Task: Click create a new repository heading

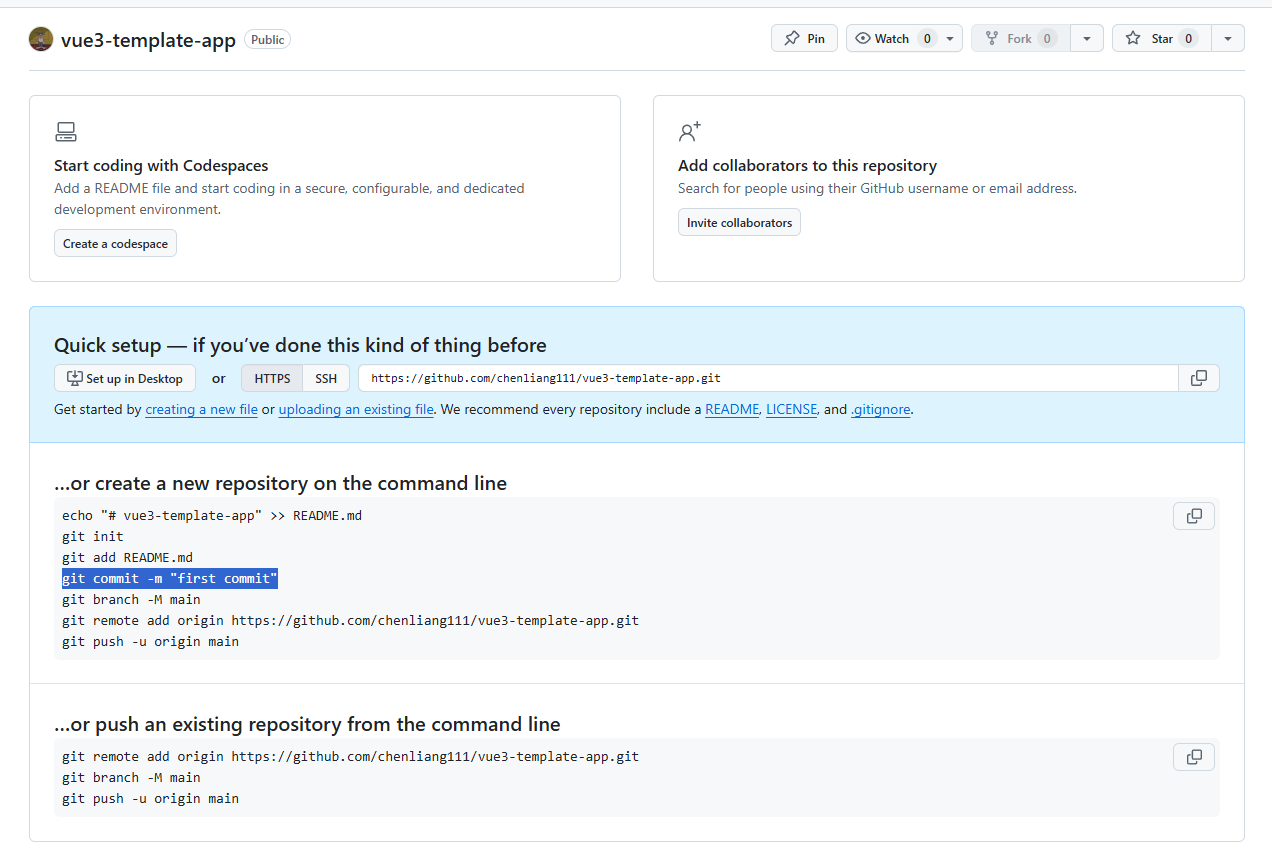Action: 280,483
